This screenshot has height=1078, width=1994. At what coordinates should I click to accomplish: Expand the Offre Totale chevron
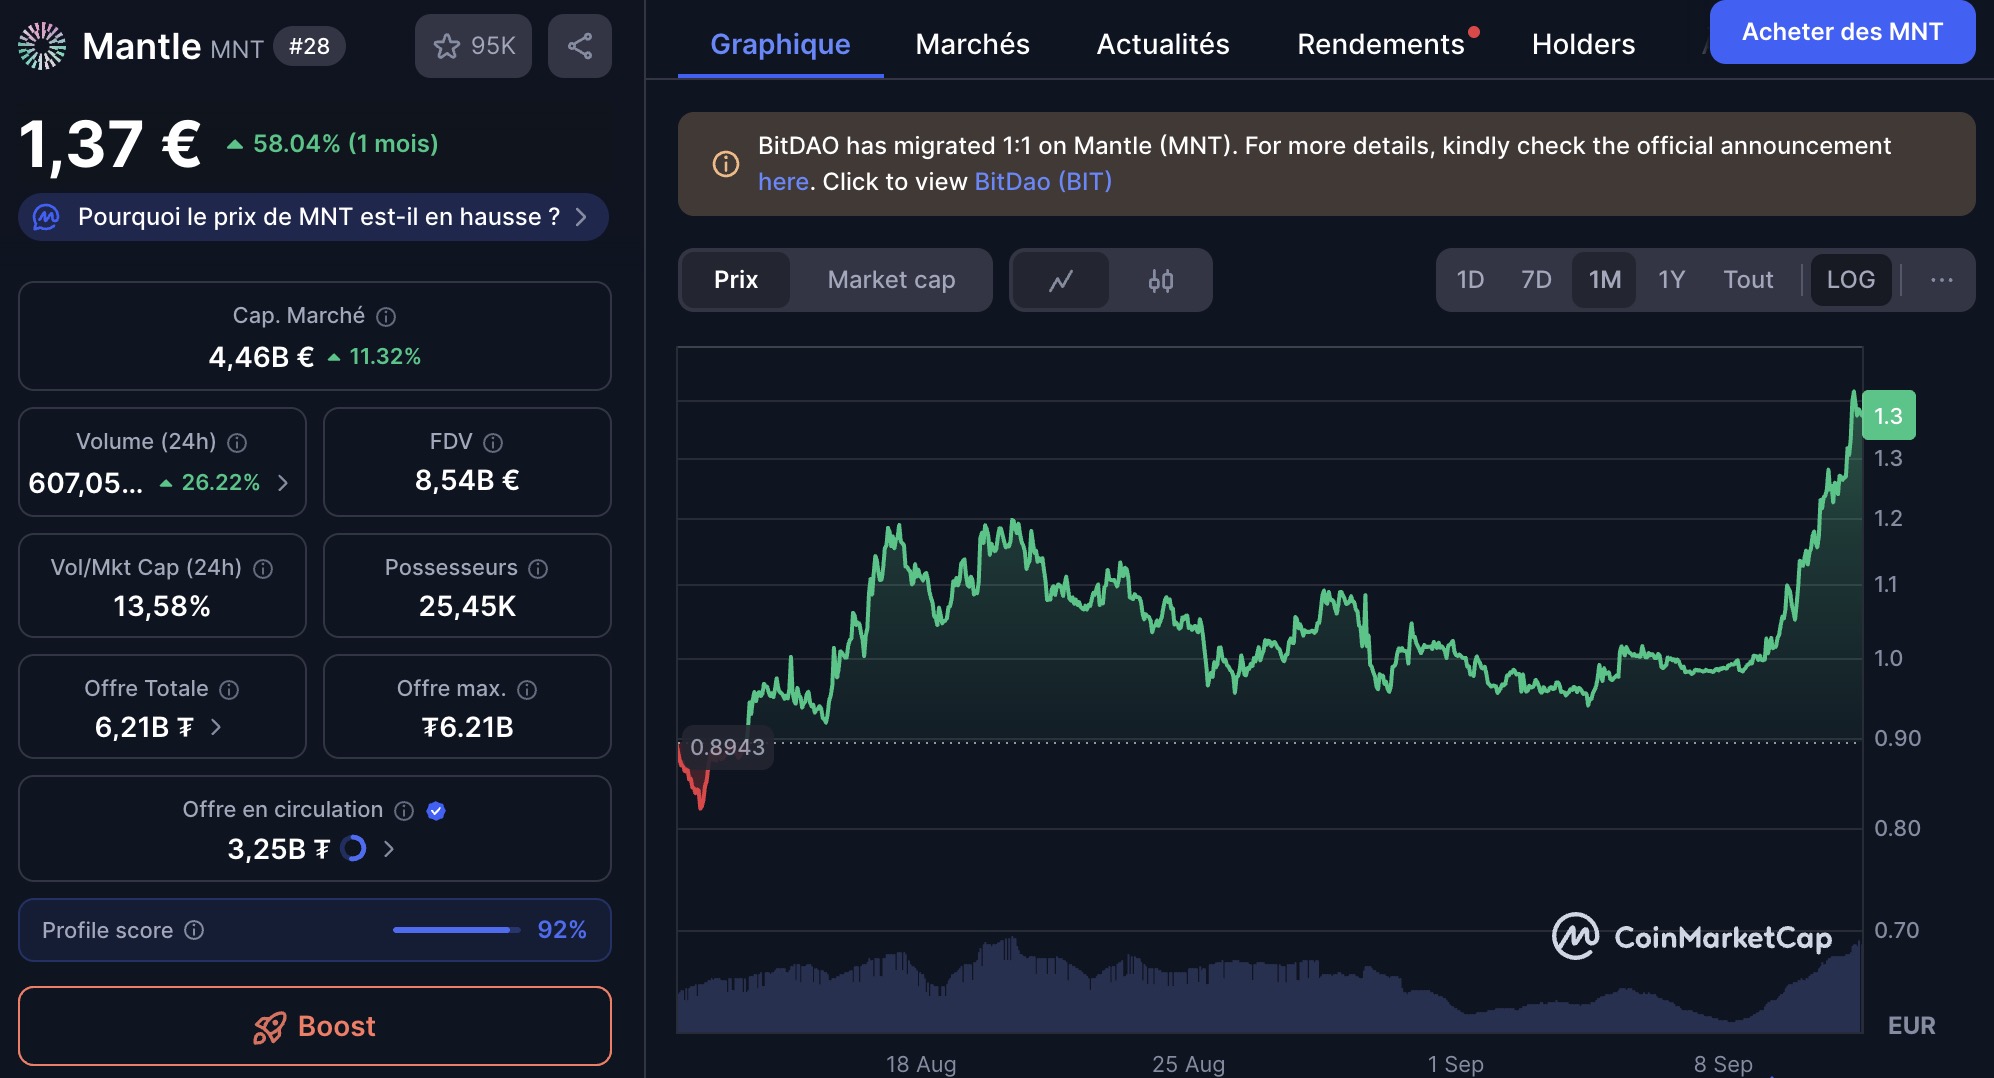pos(216,727)
